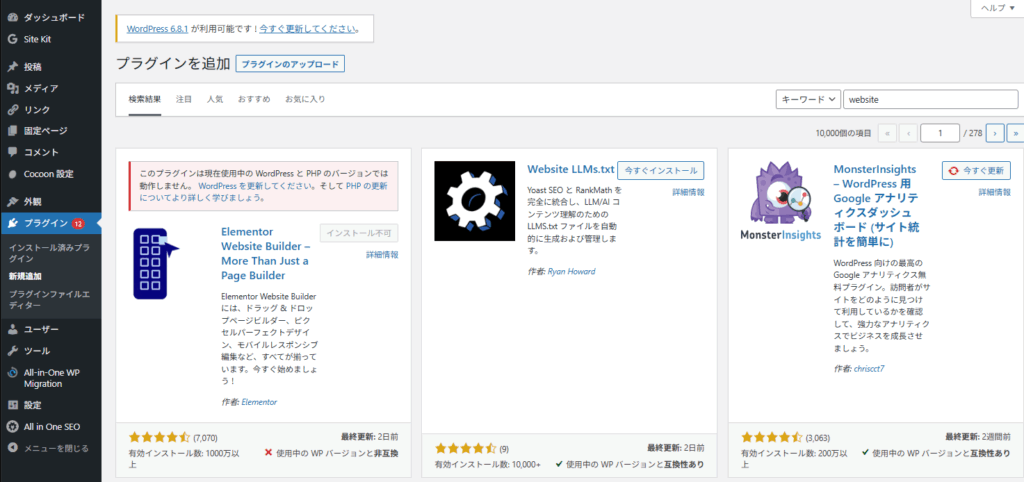Open Elementor Website Builder title link

pos(265,254)
